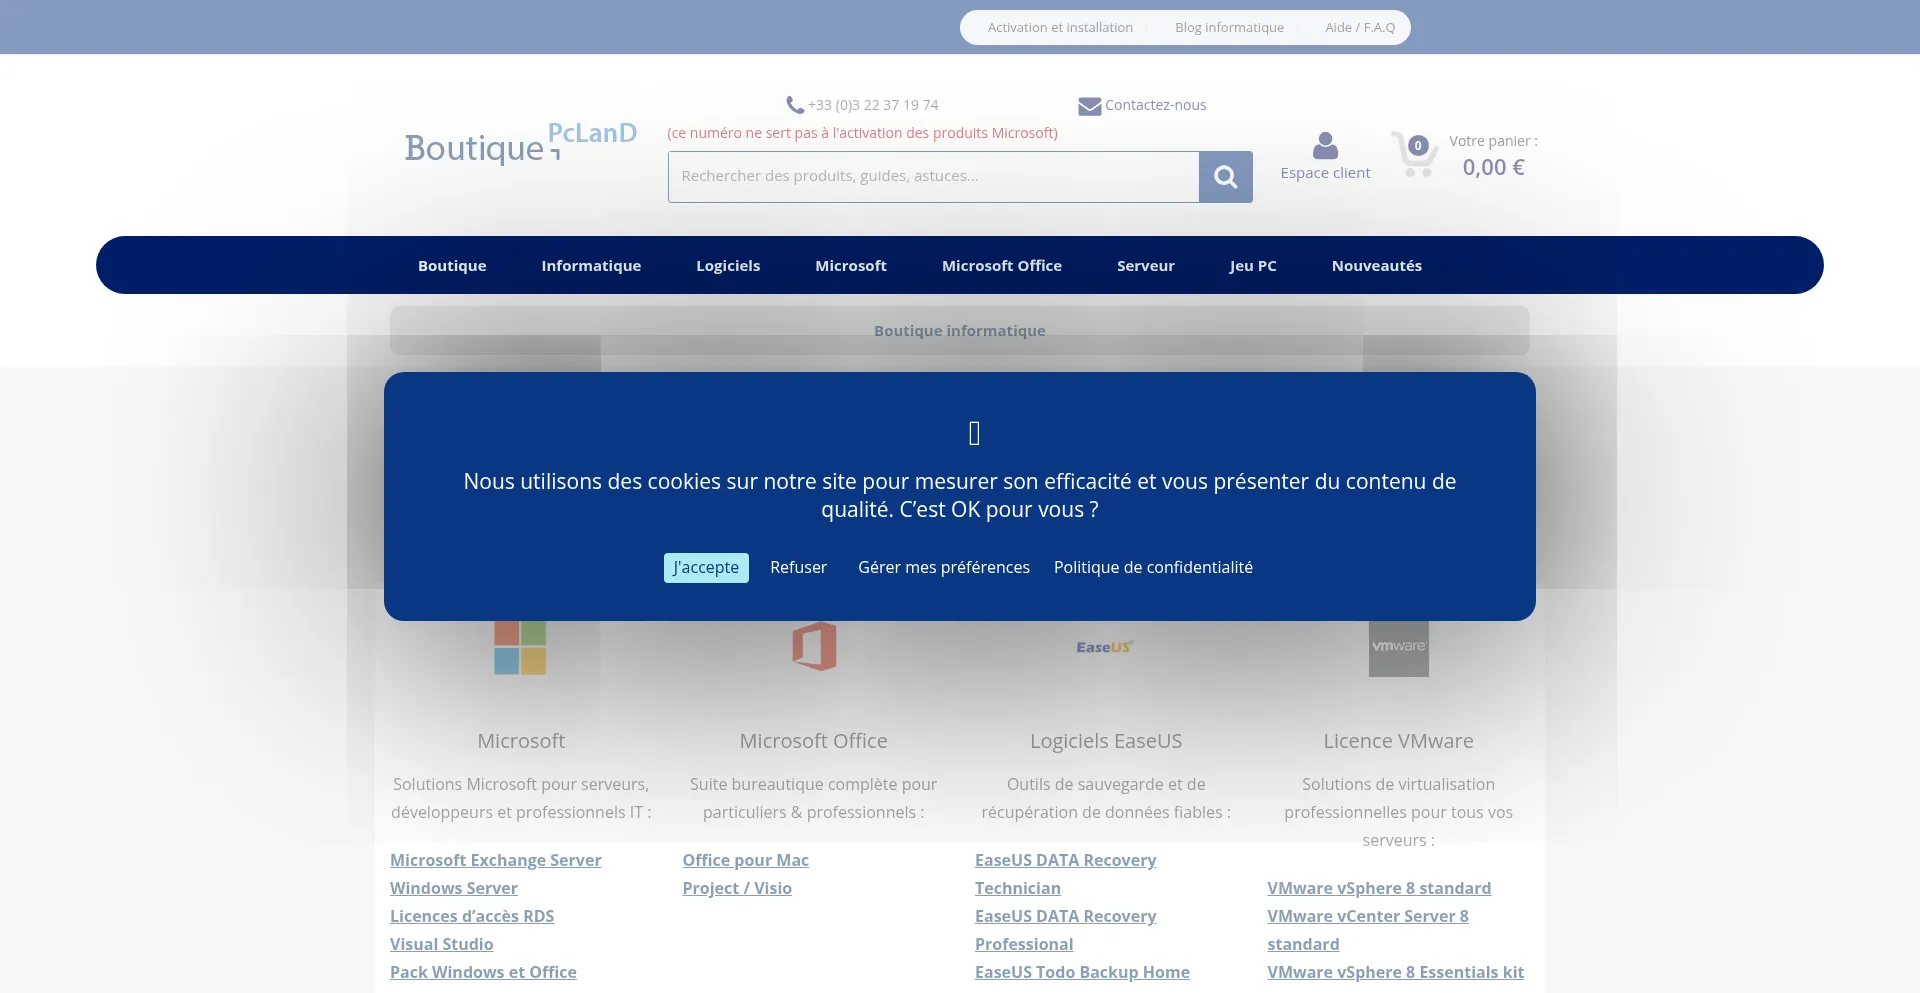Viewport: 1920px width, 993px height.
Task: Click the phone icon beside the number
Action: tap(795, 105)
